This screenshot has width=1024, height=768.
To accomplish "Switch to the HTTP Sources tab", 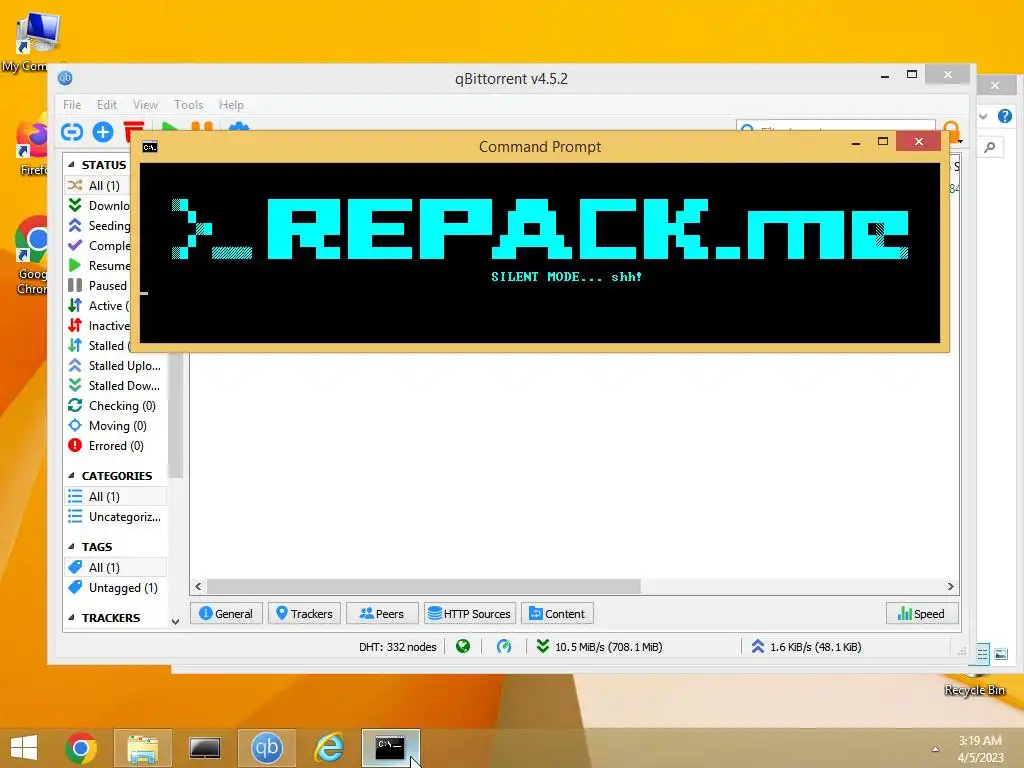I will click(x=470, y=613).
